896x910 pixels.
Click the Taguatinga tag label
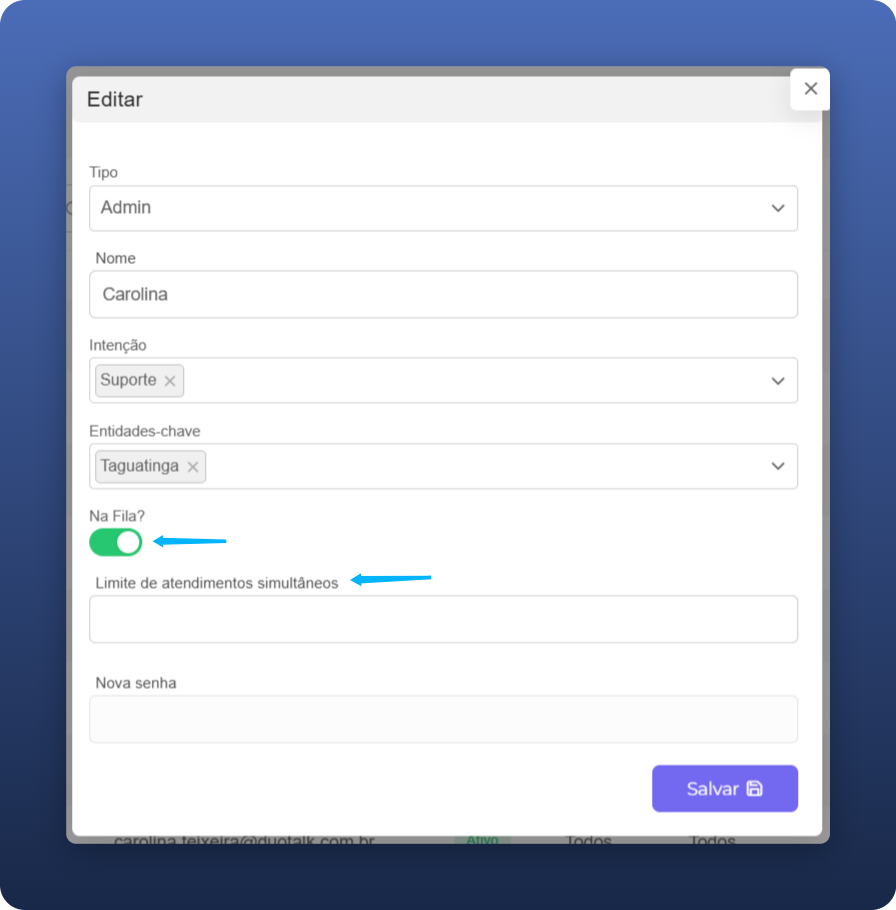point(139,466)
